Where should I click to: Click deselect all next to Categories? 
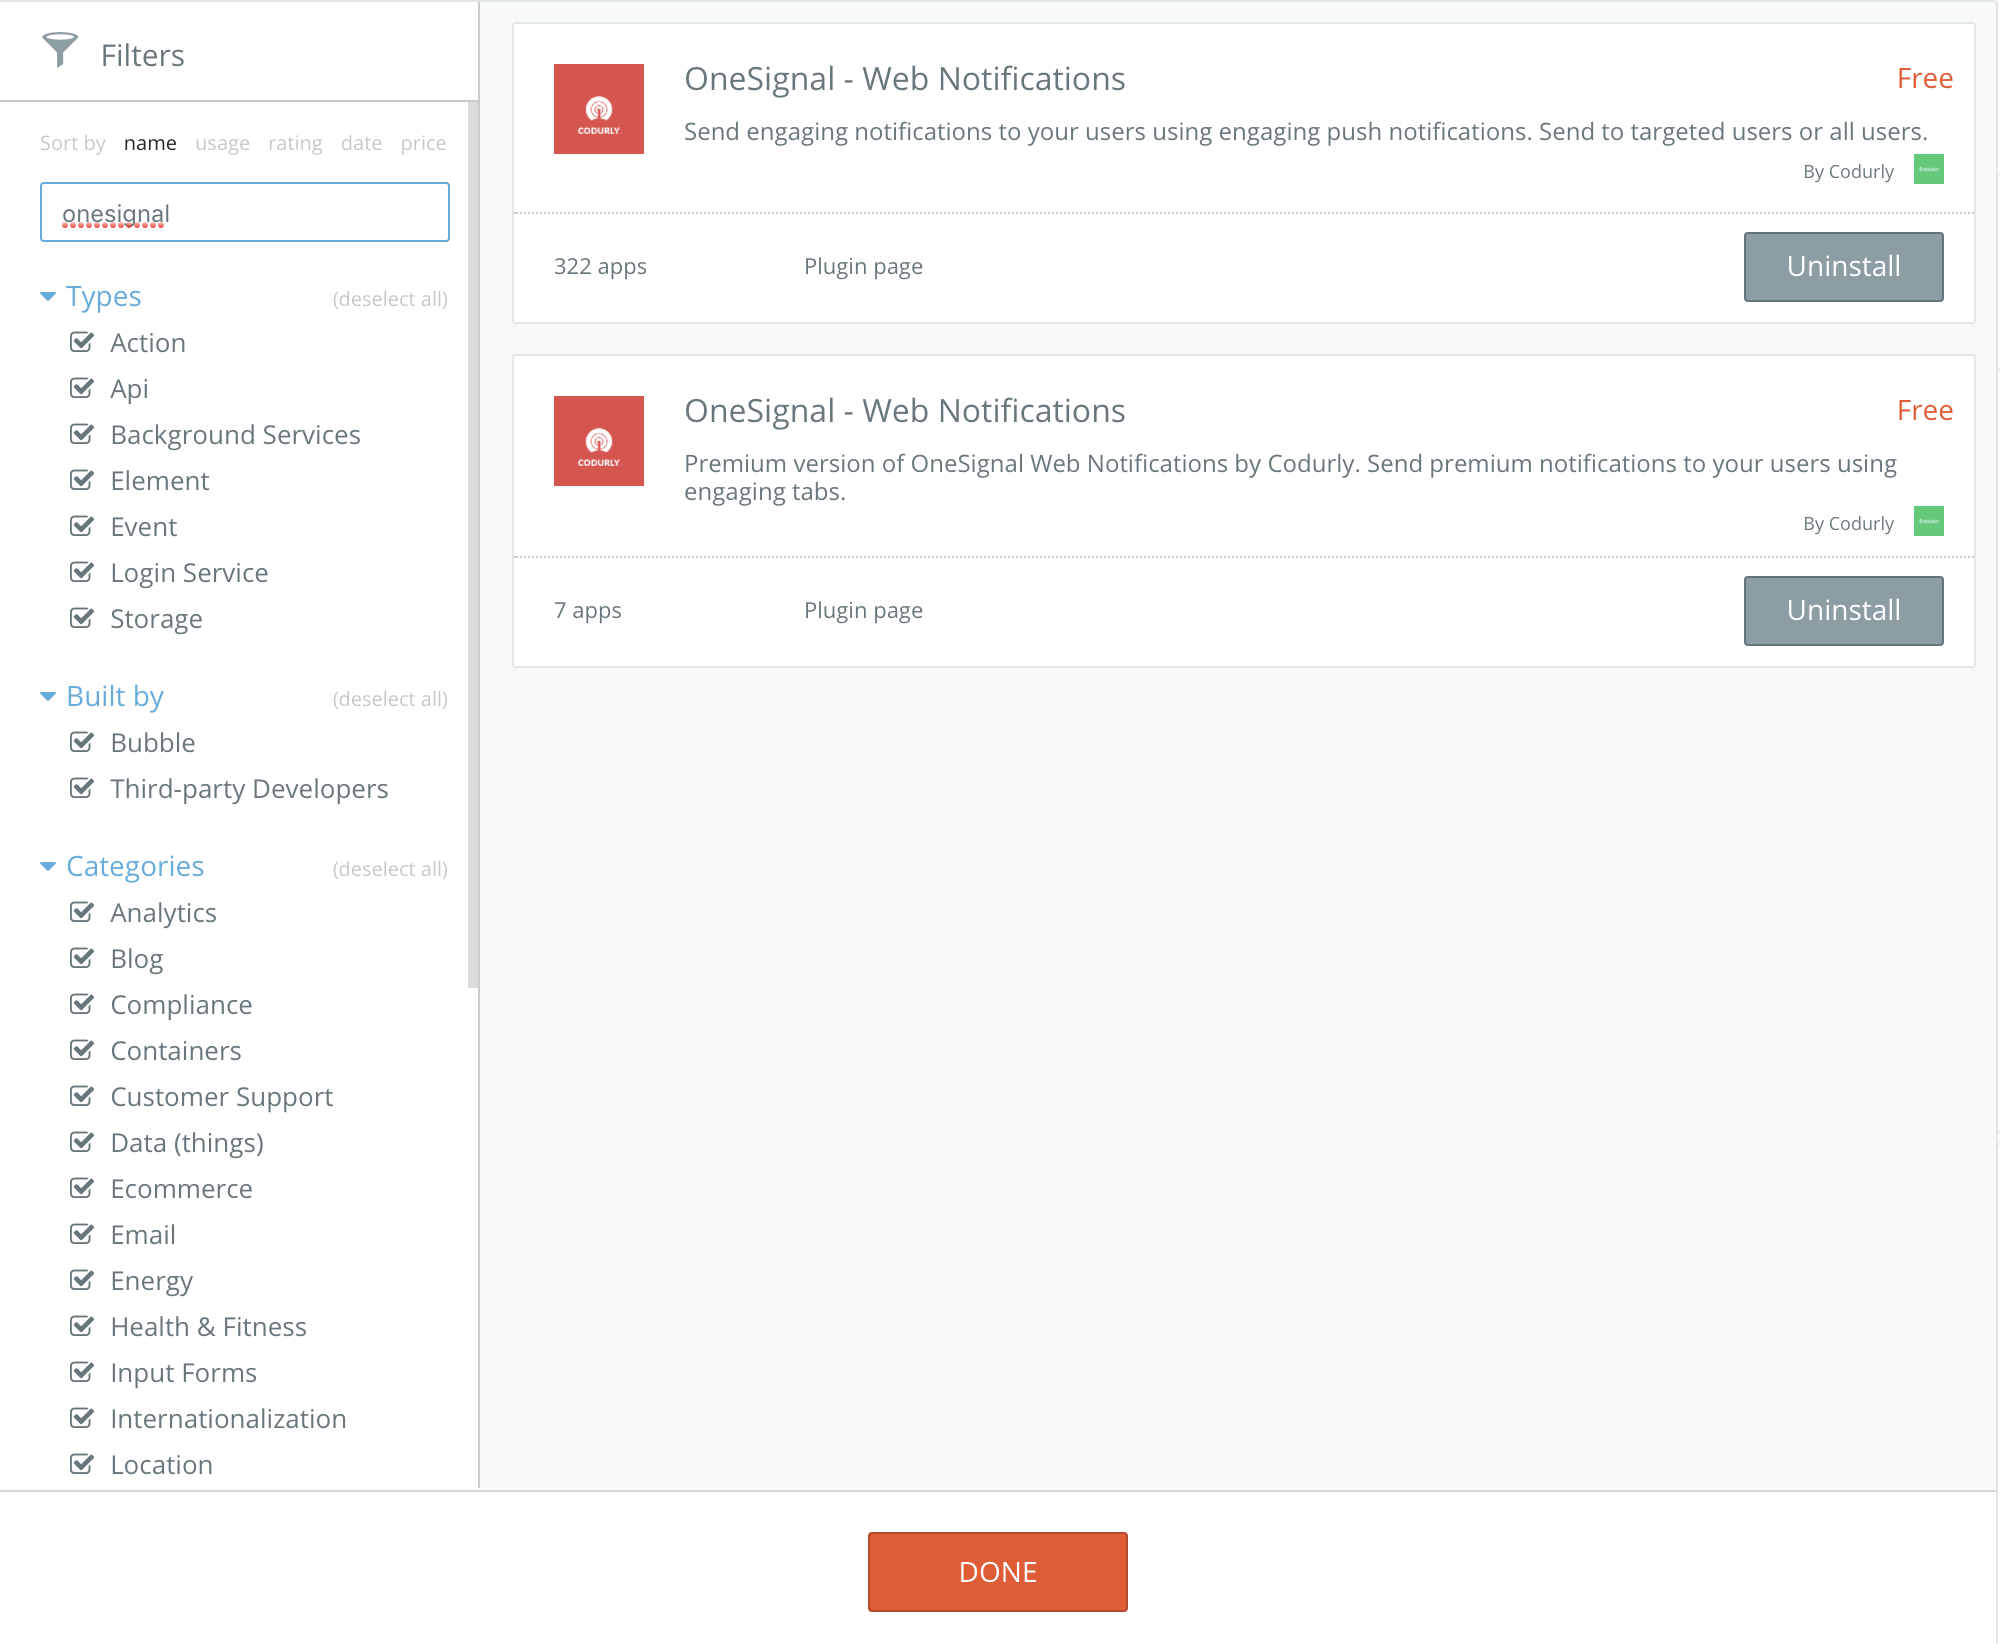tap(390, 869)
